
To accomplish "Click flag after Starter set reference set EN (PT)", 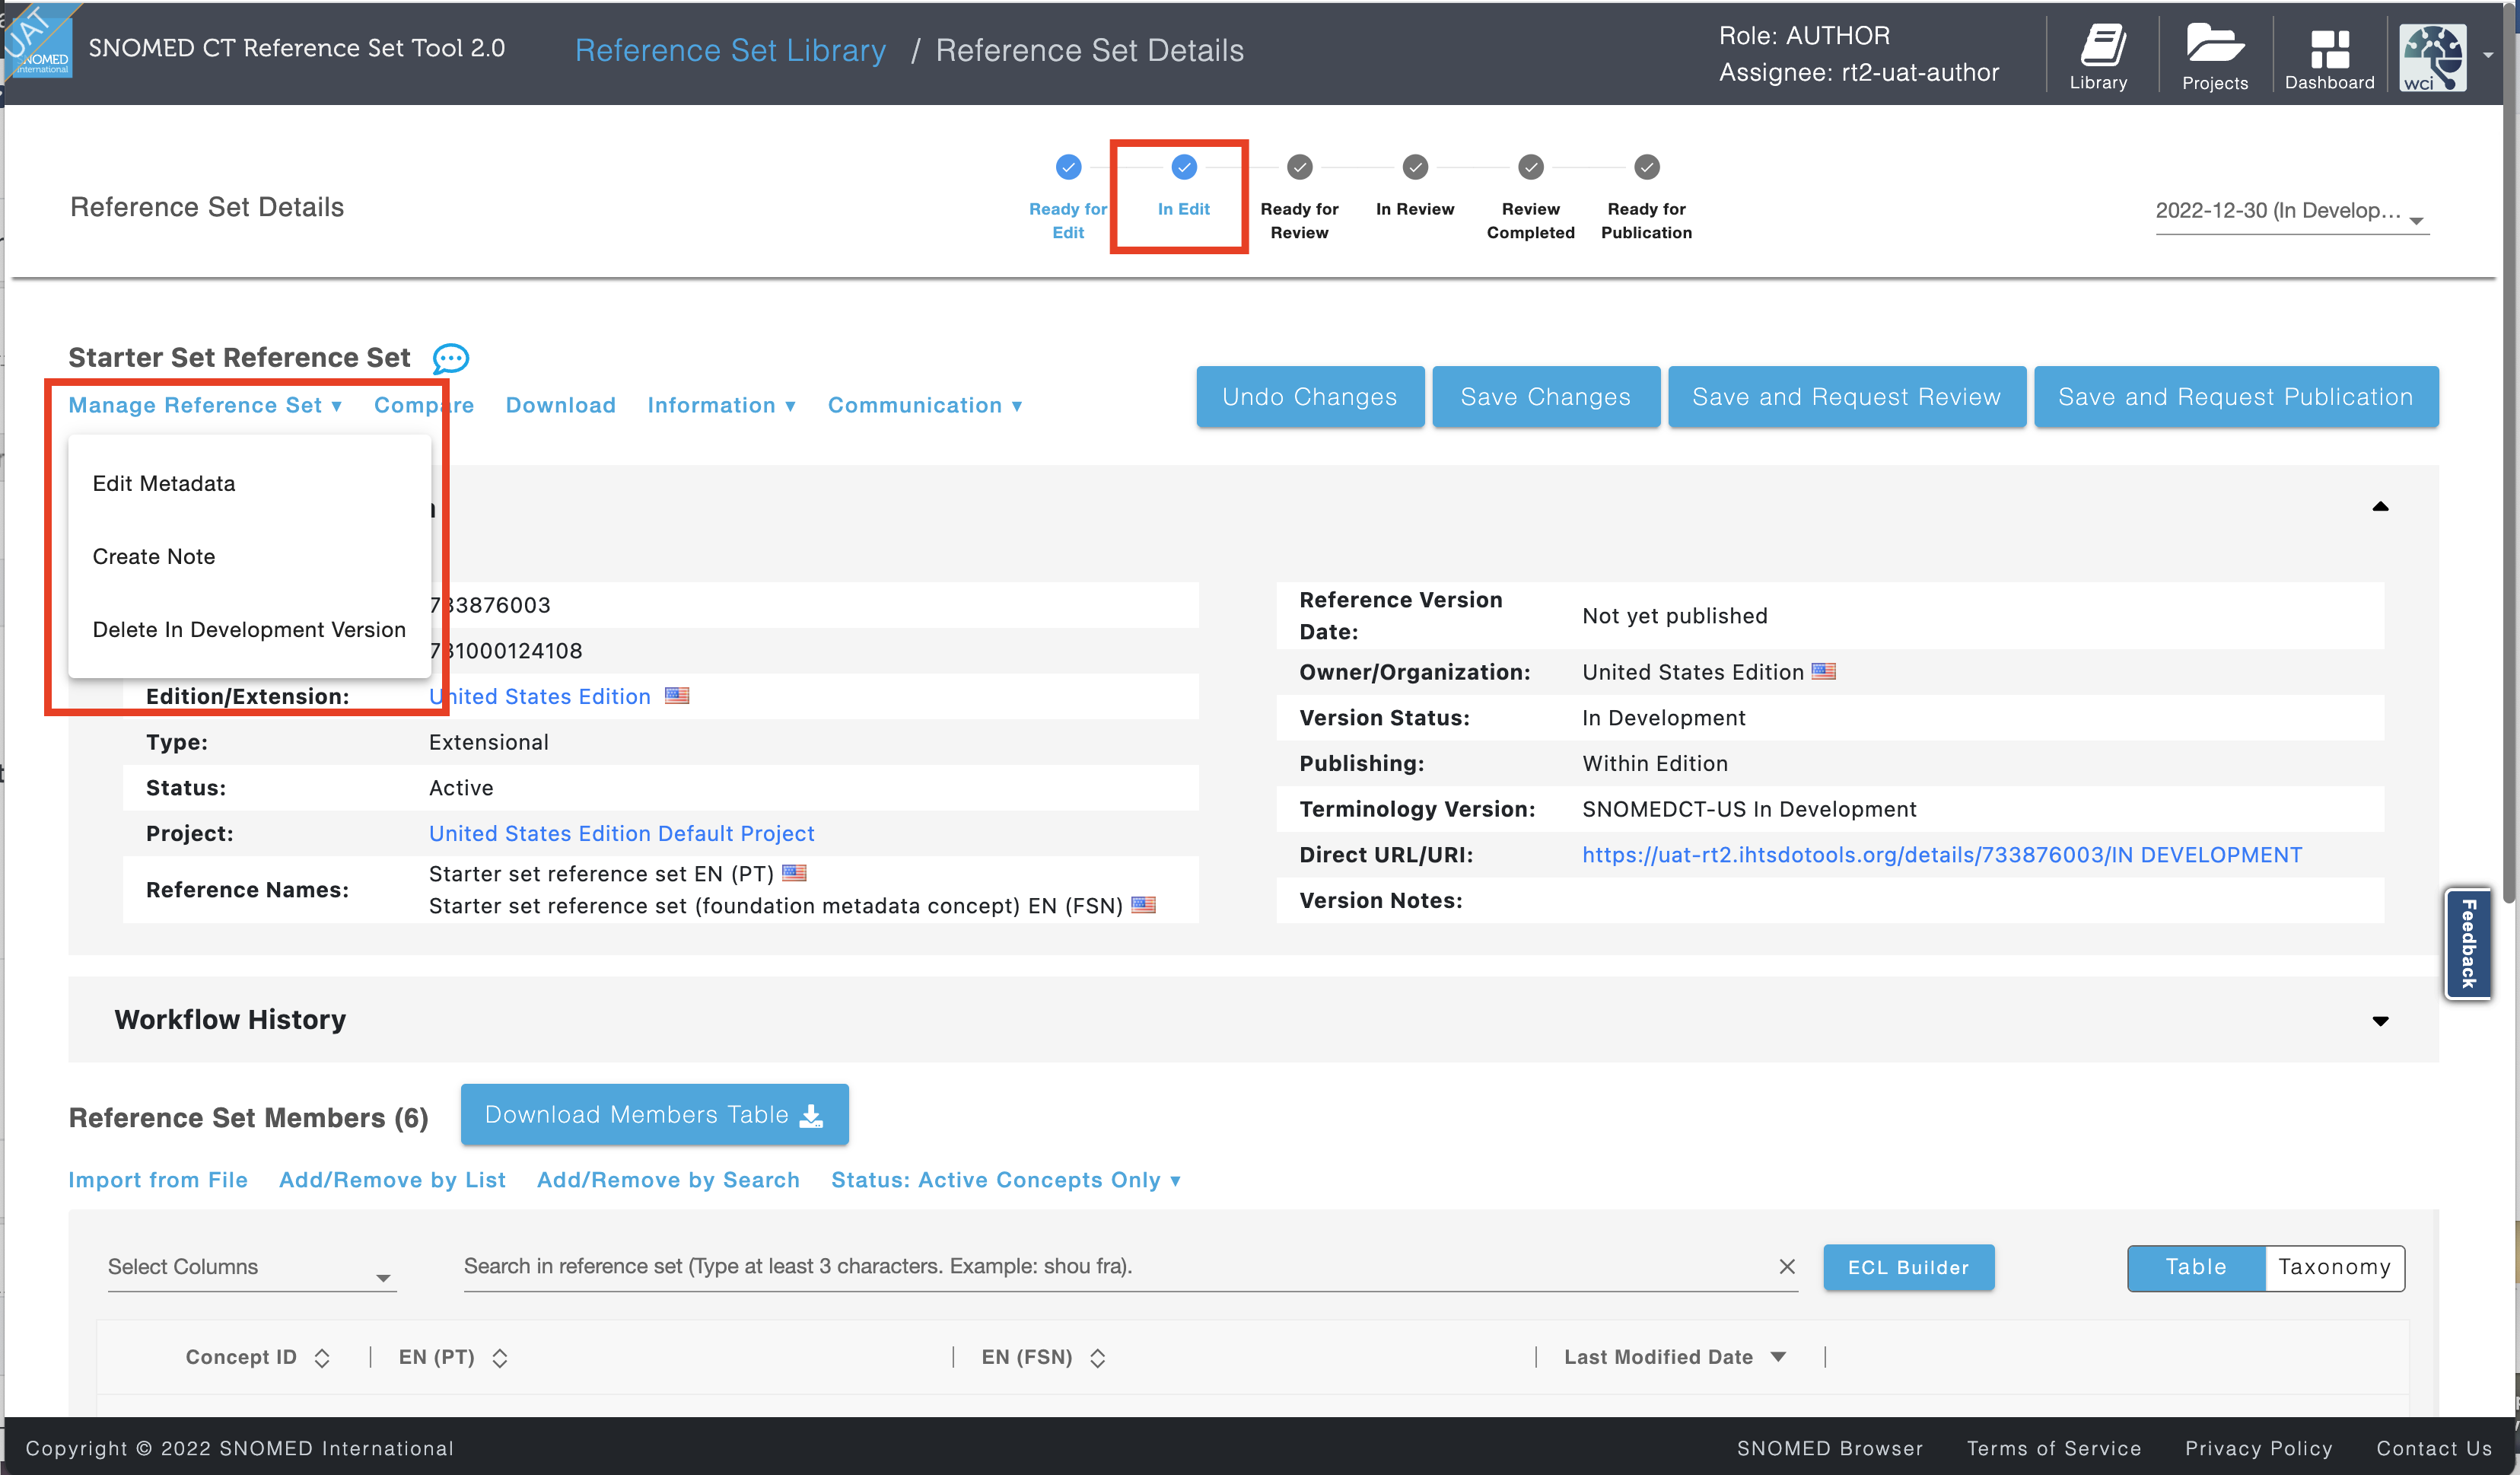I will [x=794, y=873].
